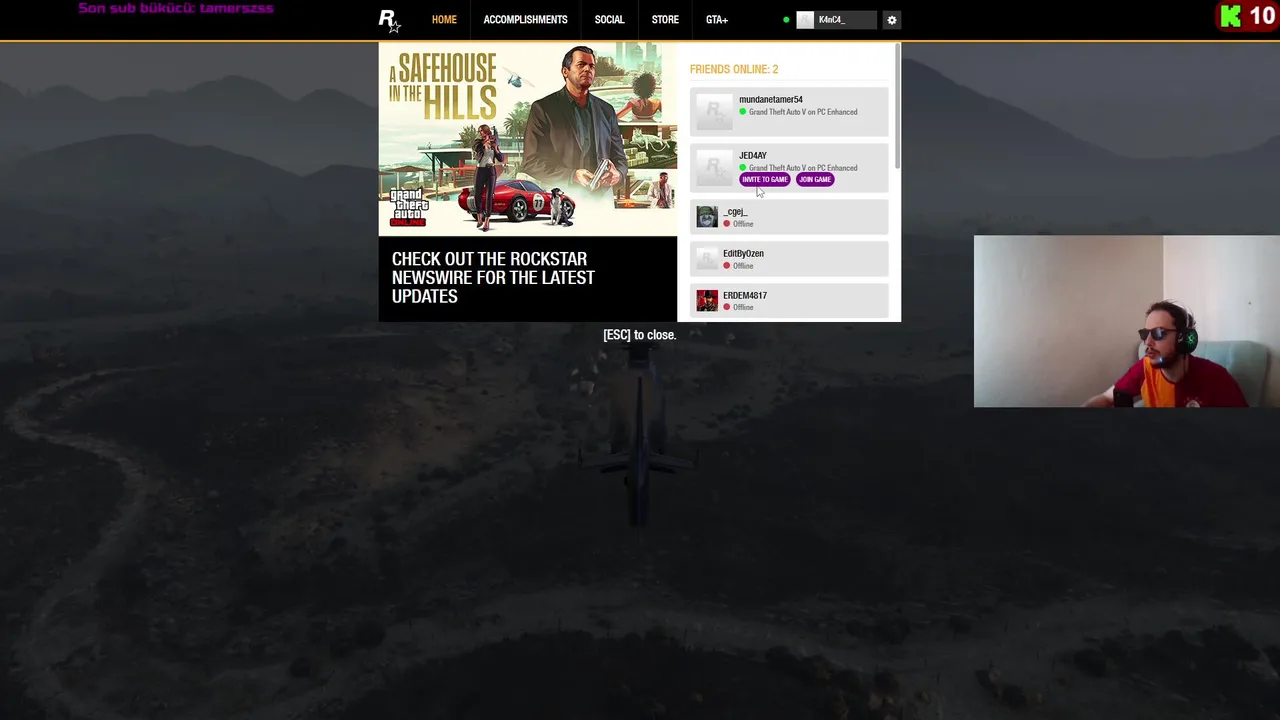Click the [ESC] to close hint
The height and width of the screenshot is (720, 1280).
[640, 335]
